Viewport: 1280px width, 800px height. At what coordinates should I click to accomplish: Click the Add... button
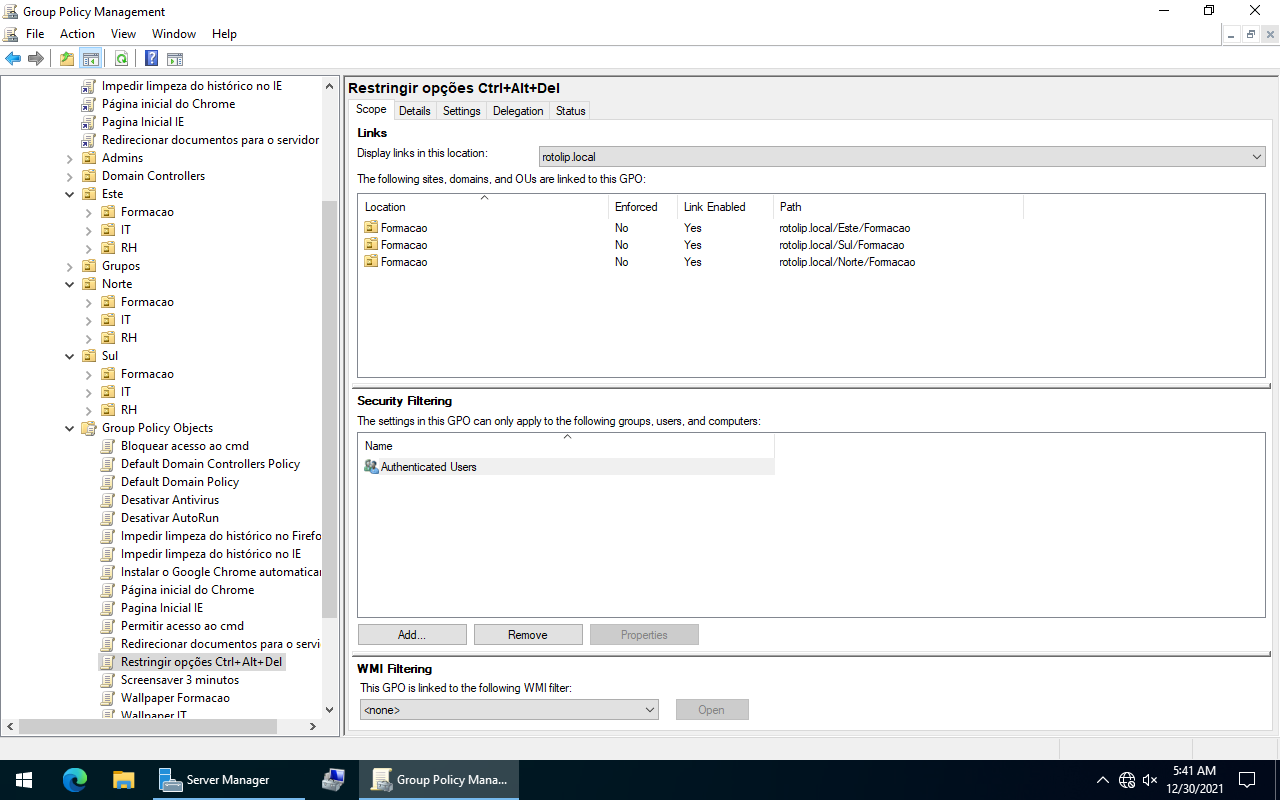[412, 635]
